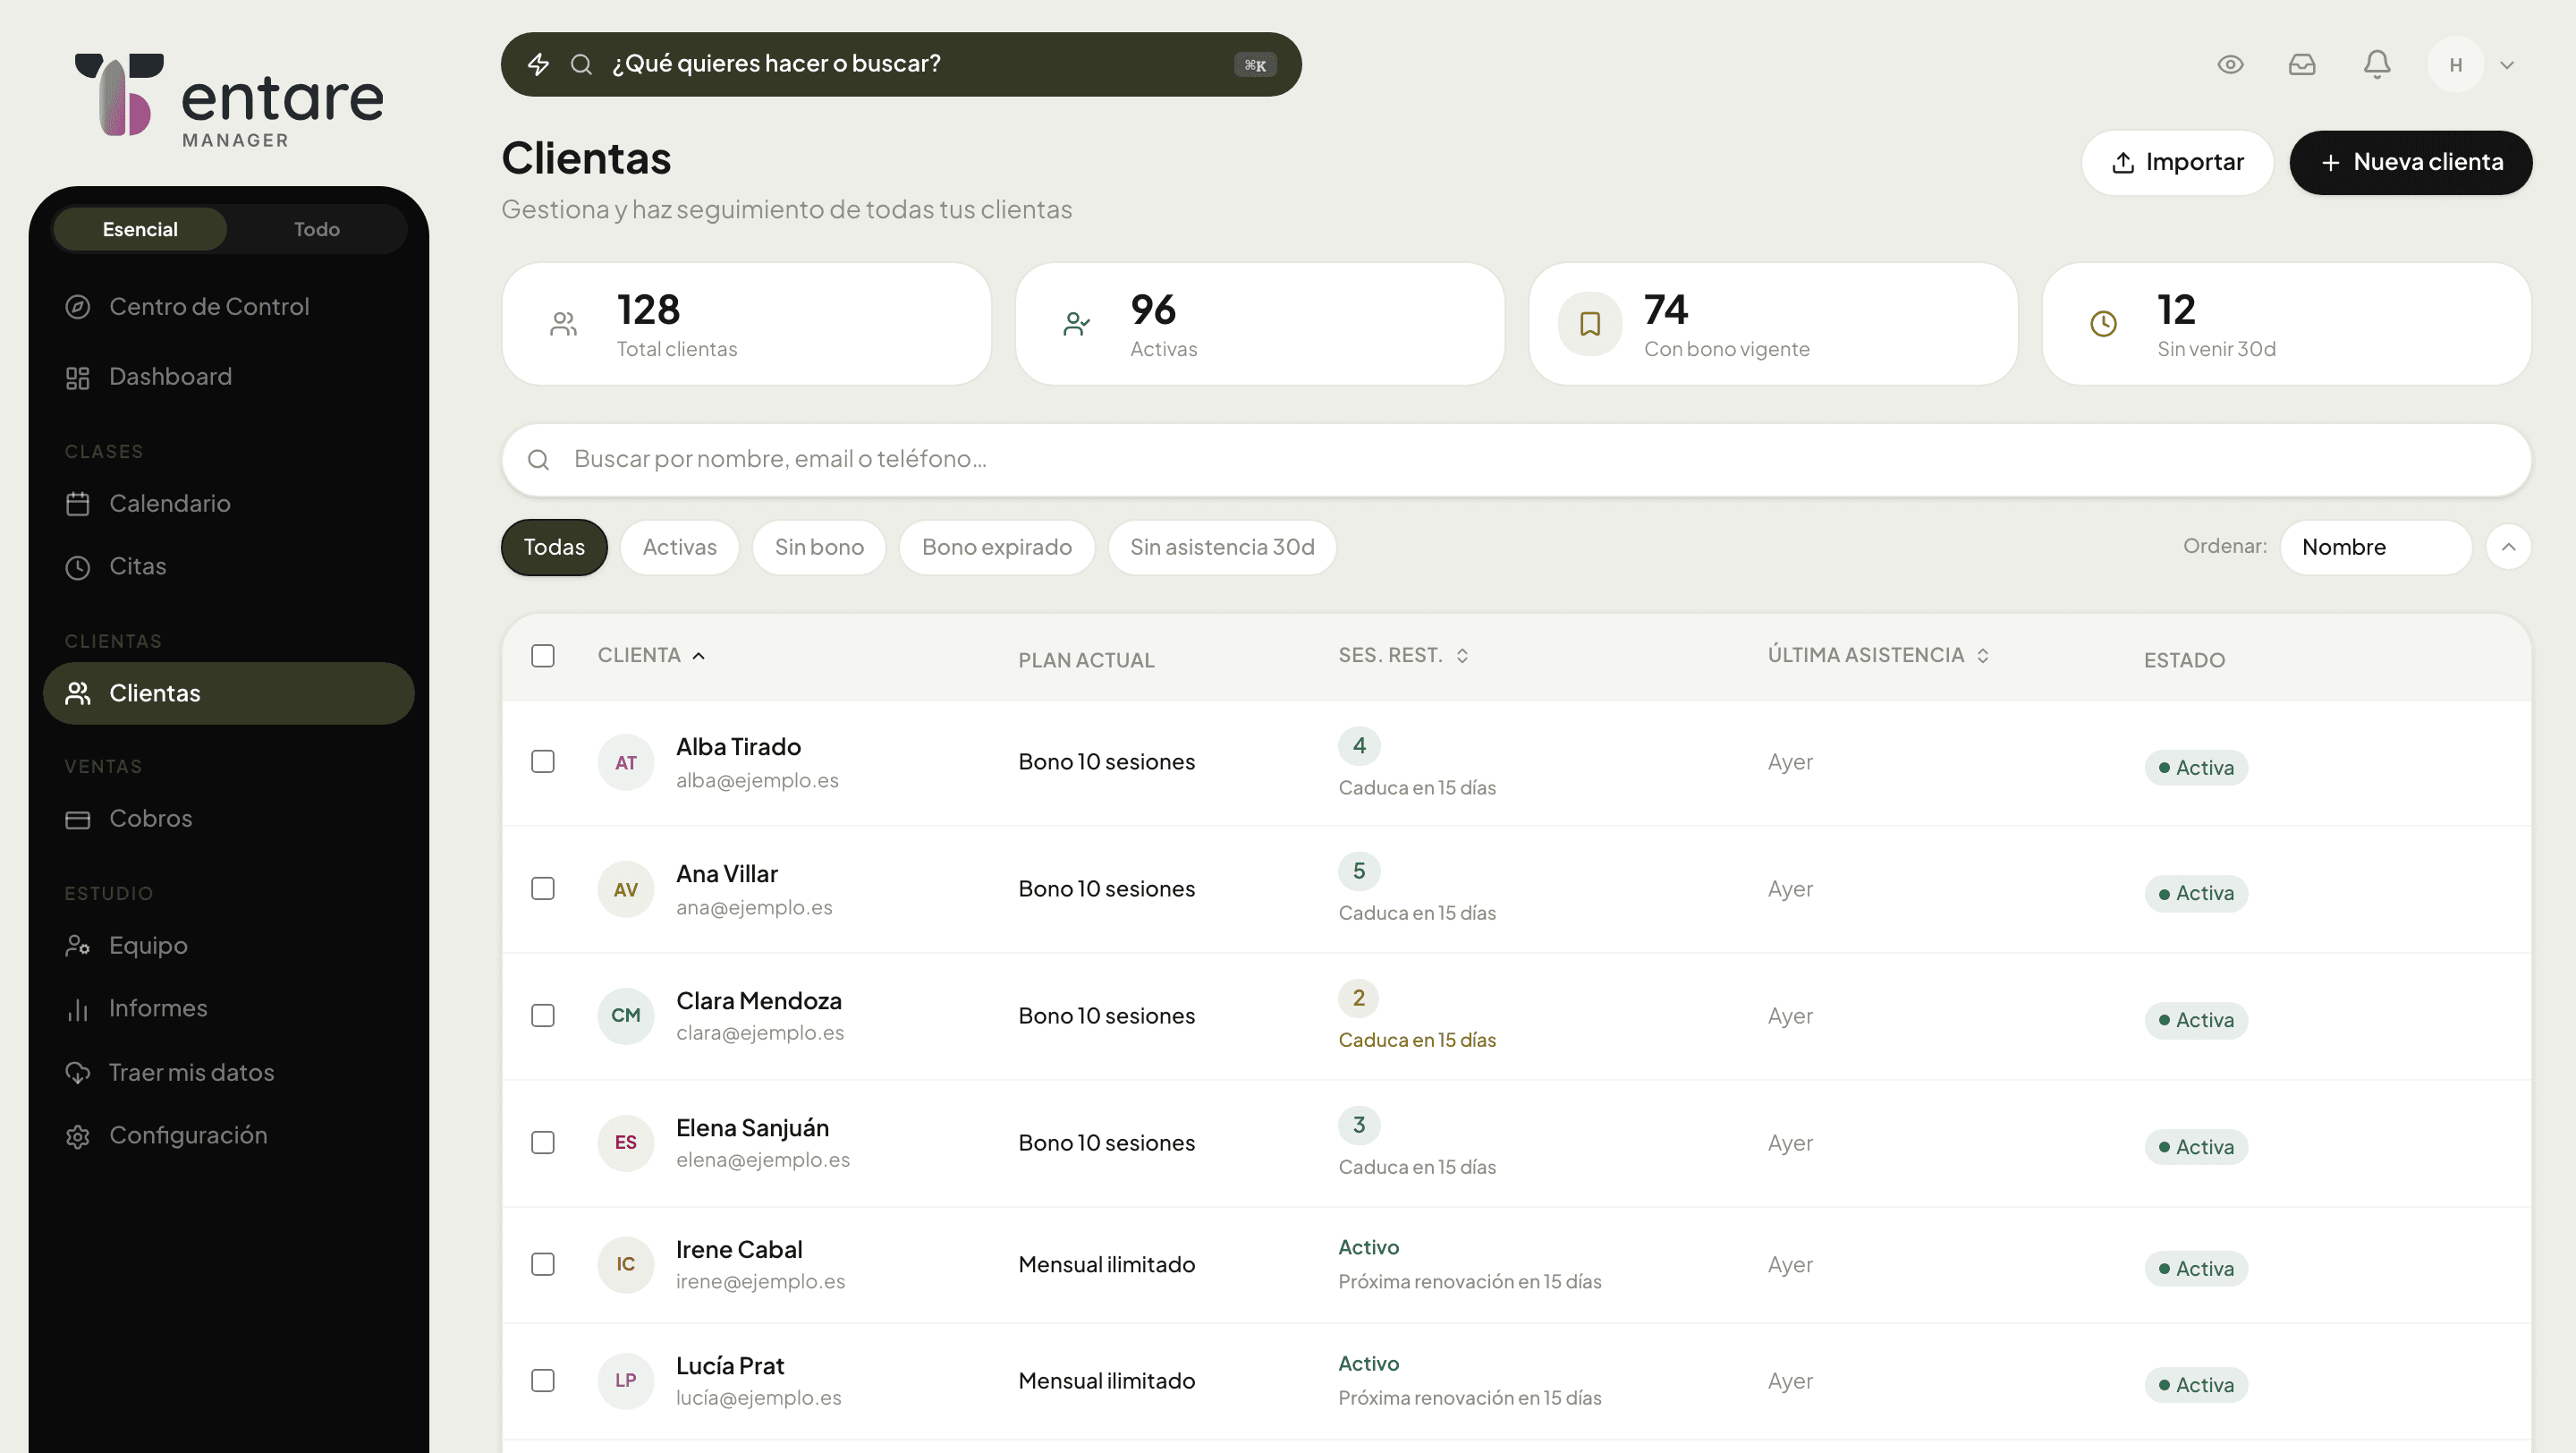Screen dimensions: 2576x1453
Task: Click the lightning bolt quick action icon
Action: [538, 64]
